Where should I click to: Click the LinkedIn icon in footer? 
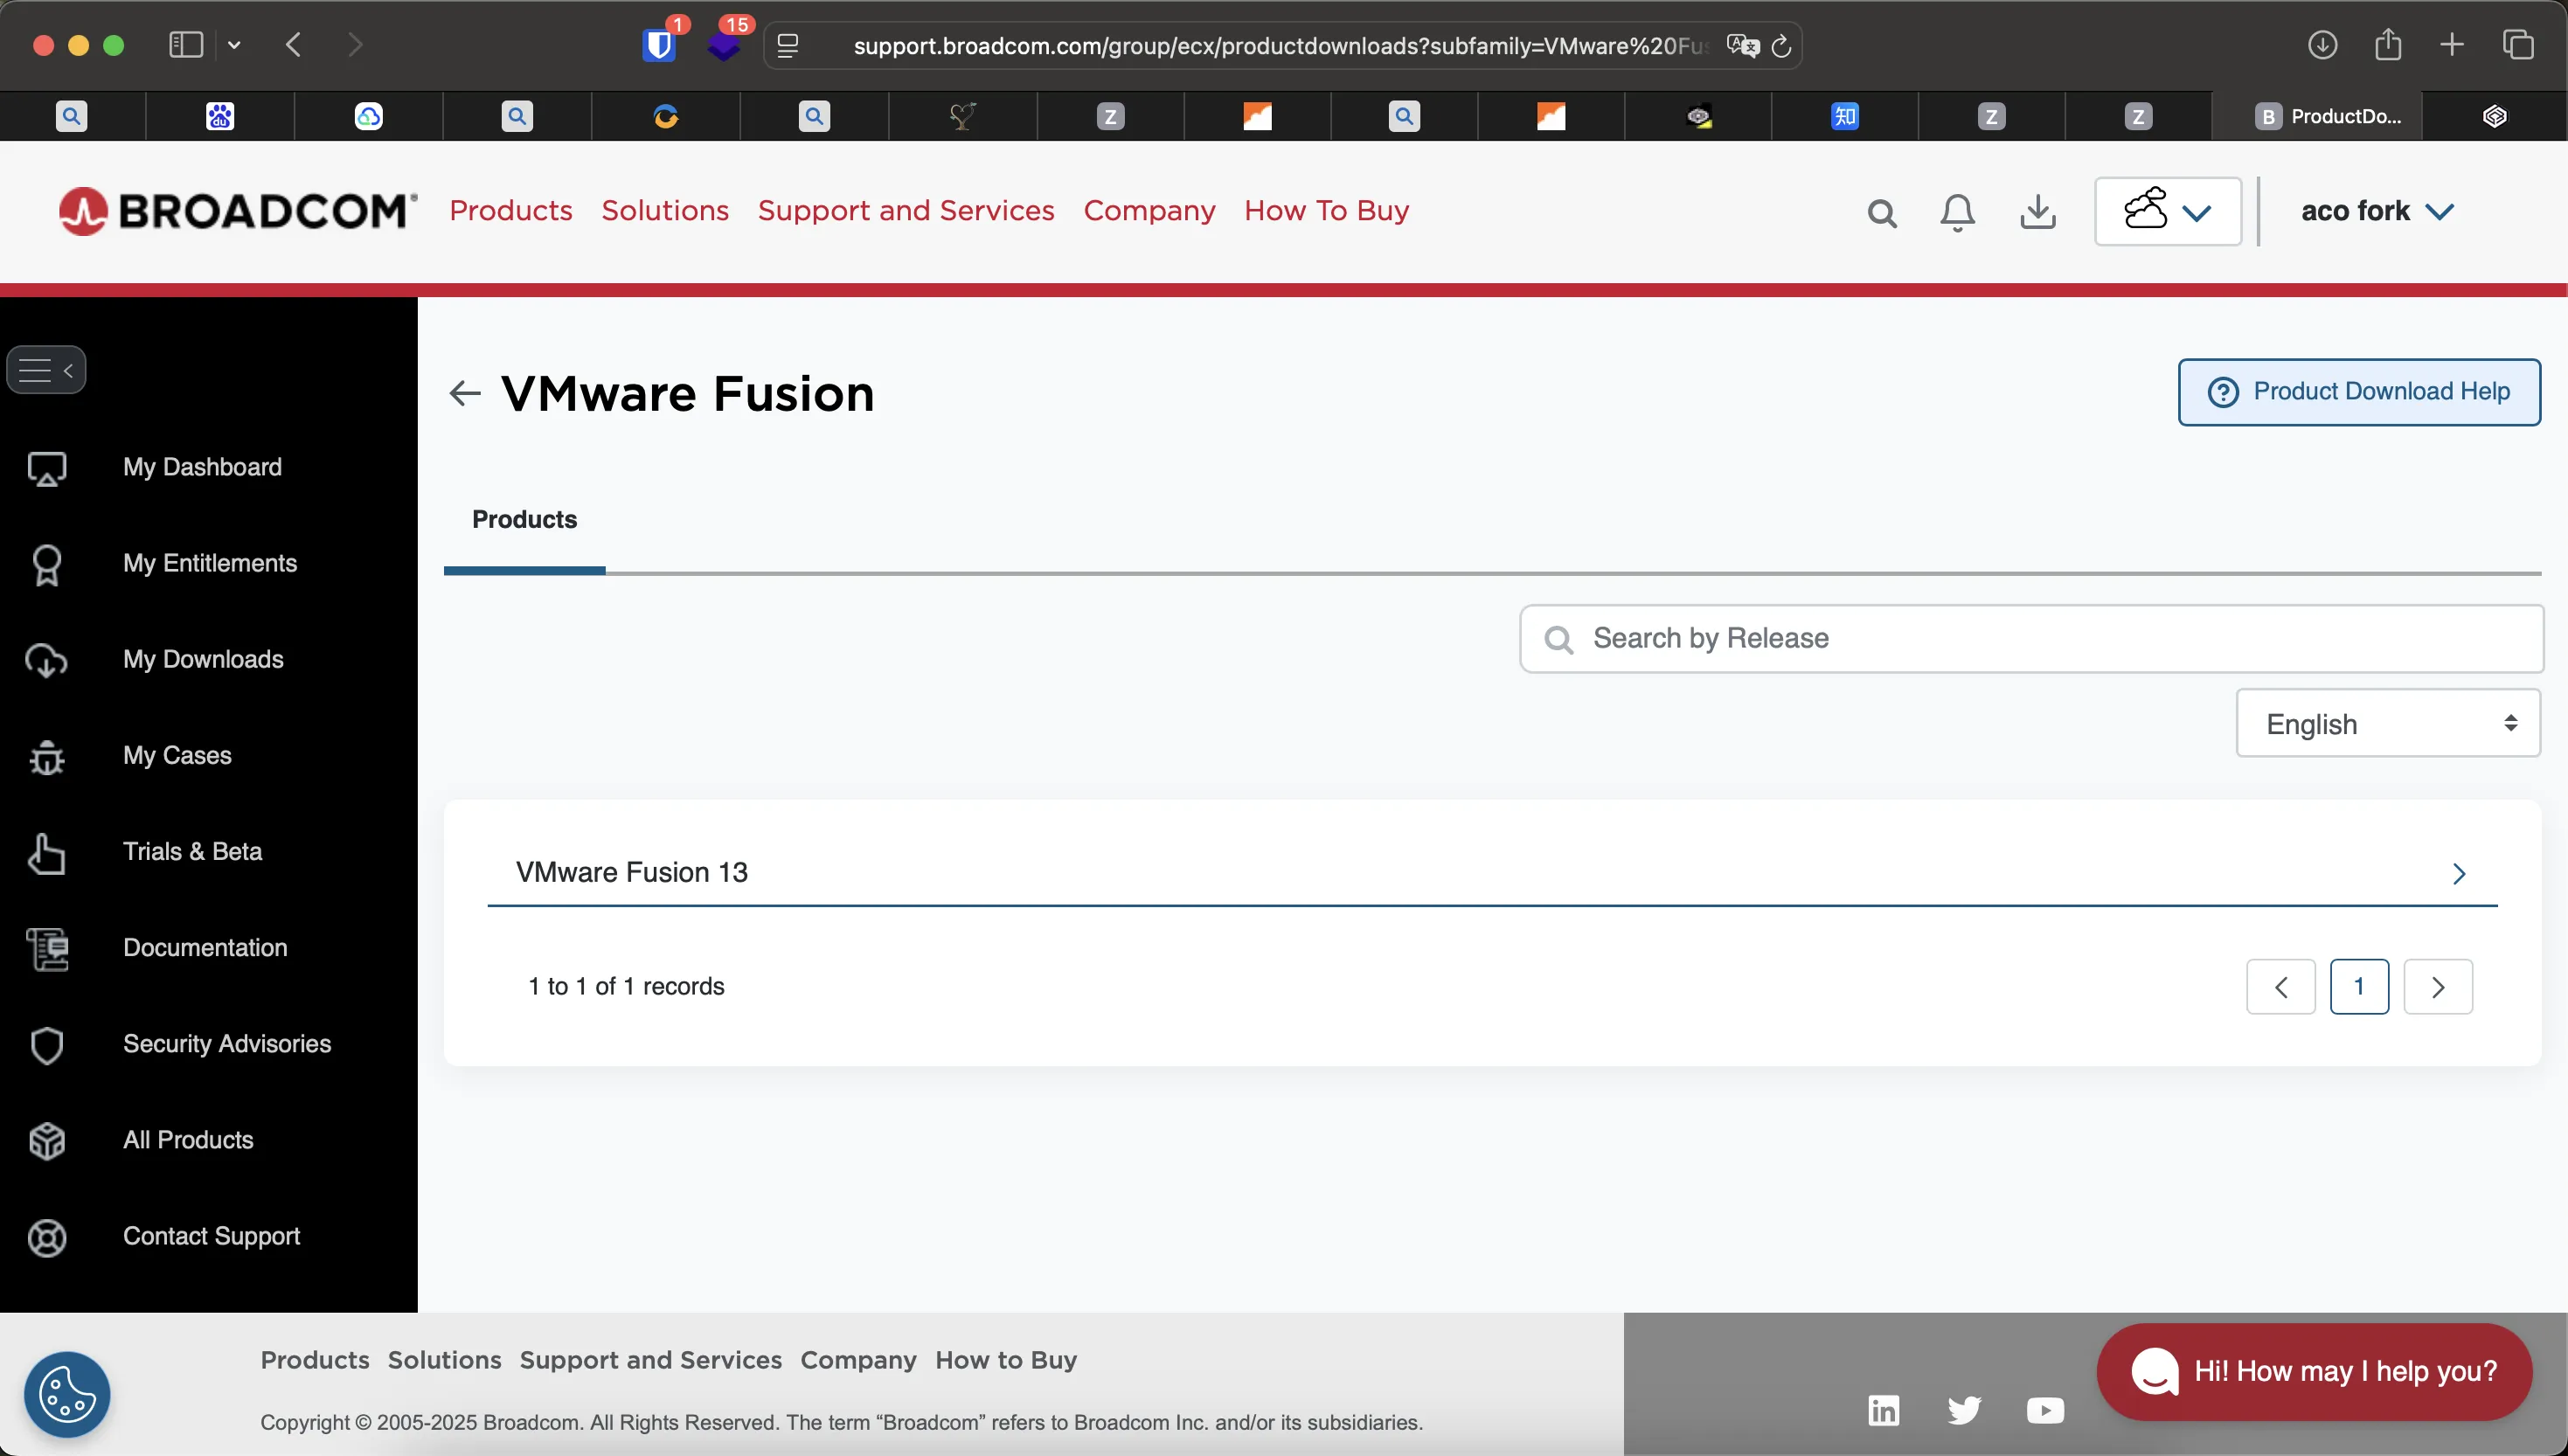(x=1883, y=1410)
